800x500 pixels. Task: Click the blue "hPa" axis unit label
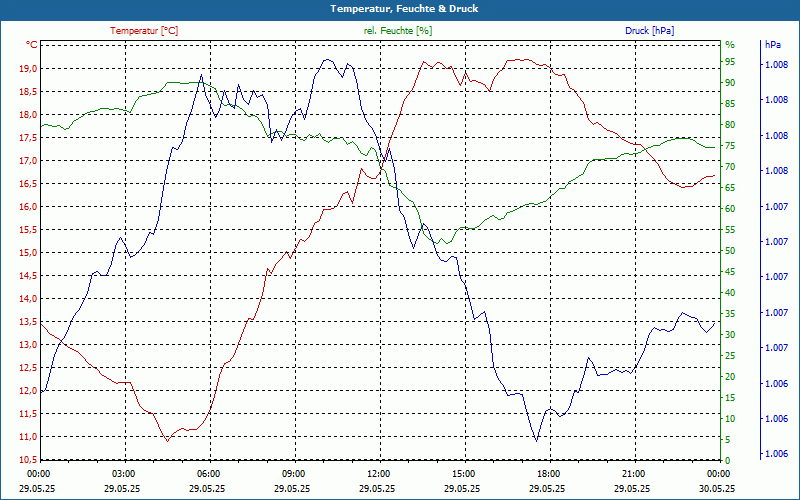772,45
